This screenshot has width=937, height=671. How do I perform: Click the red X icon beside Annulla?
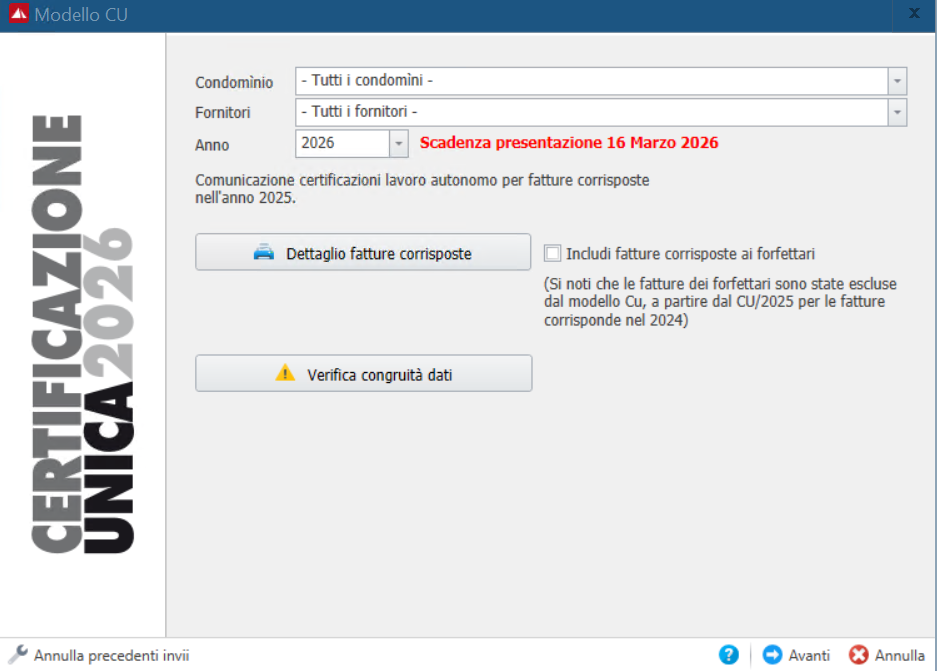coord(858,655)
